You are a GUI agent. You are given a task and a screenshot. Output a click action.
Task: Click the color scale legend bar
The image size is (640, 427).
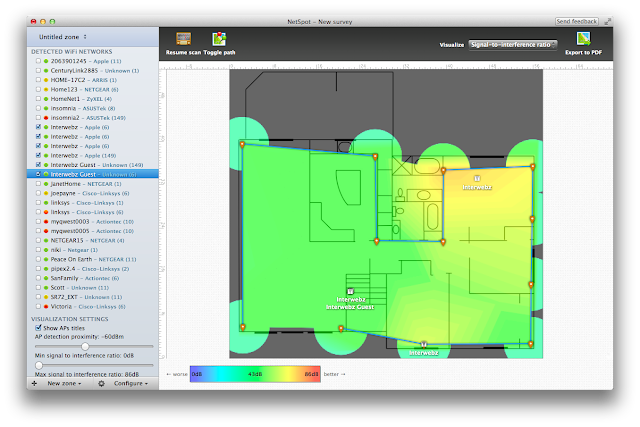coord(255,374)
